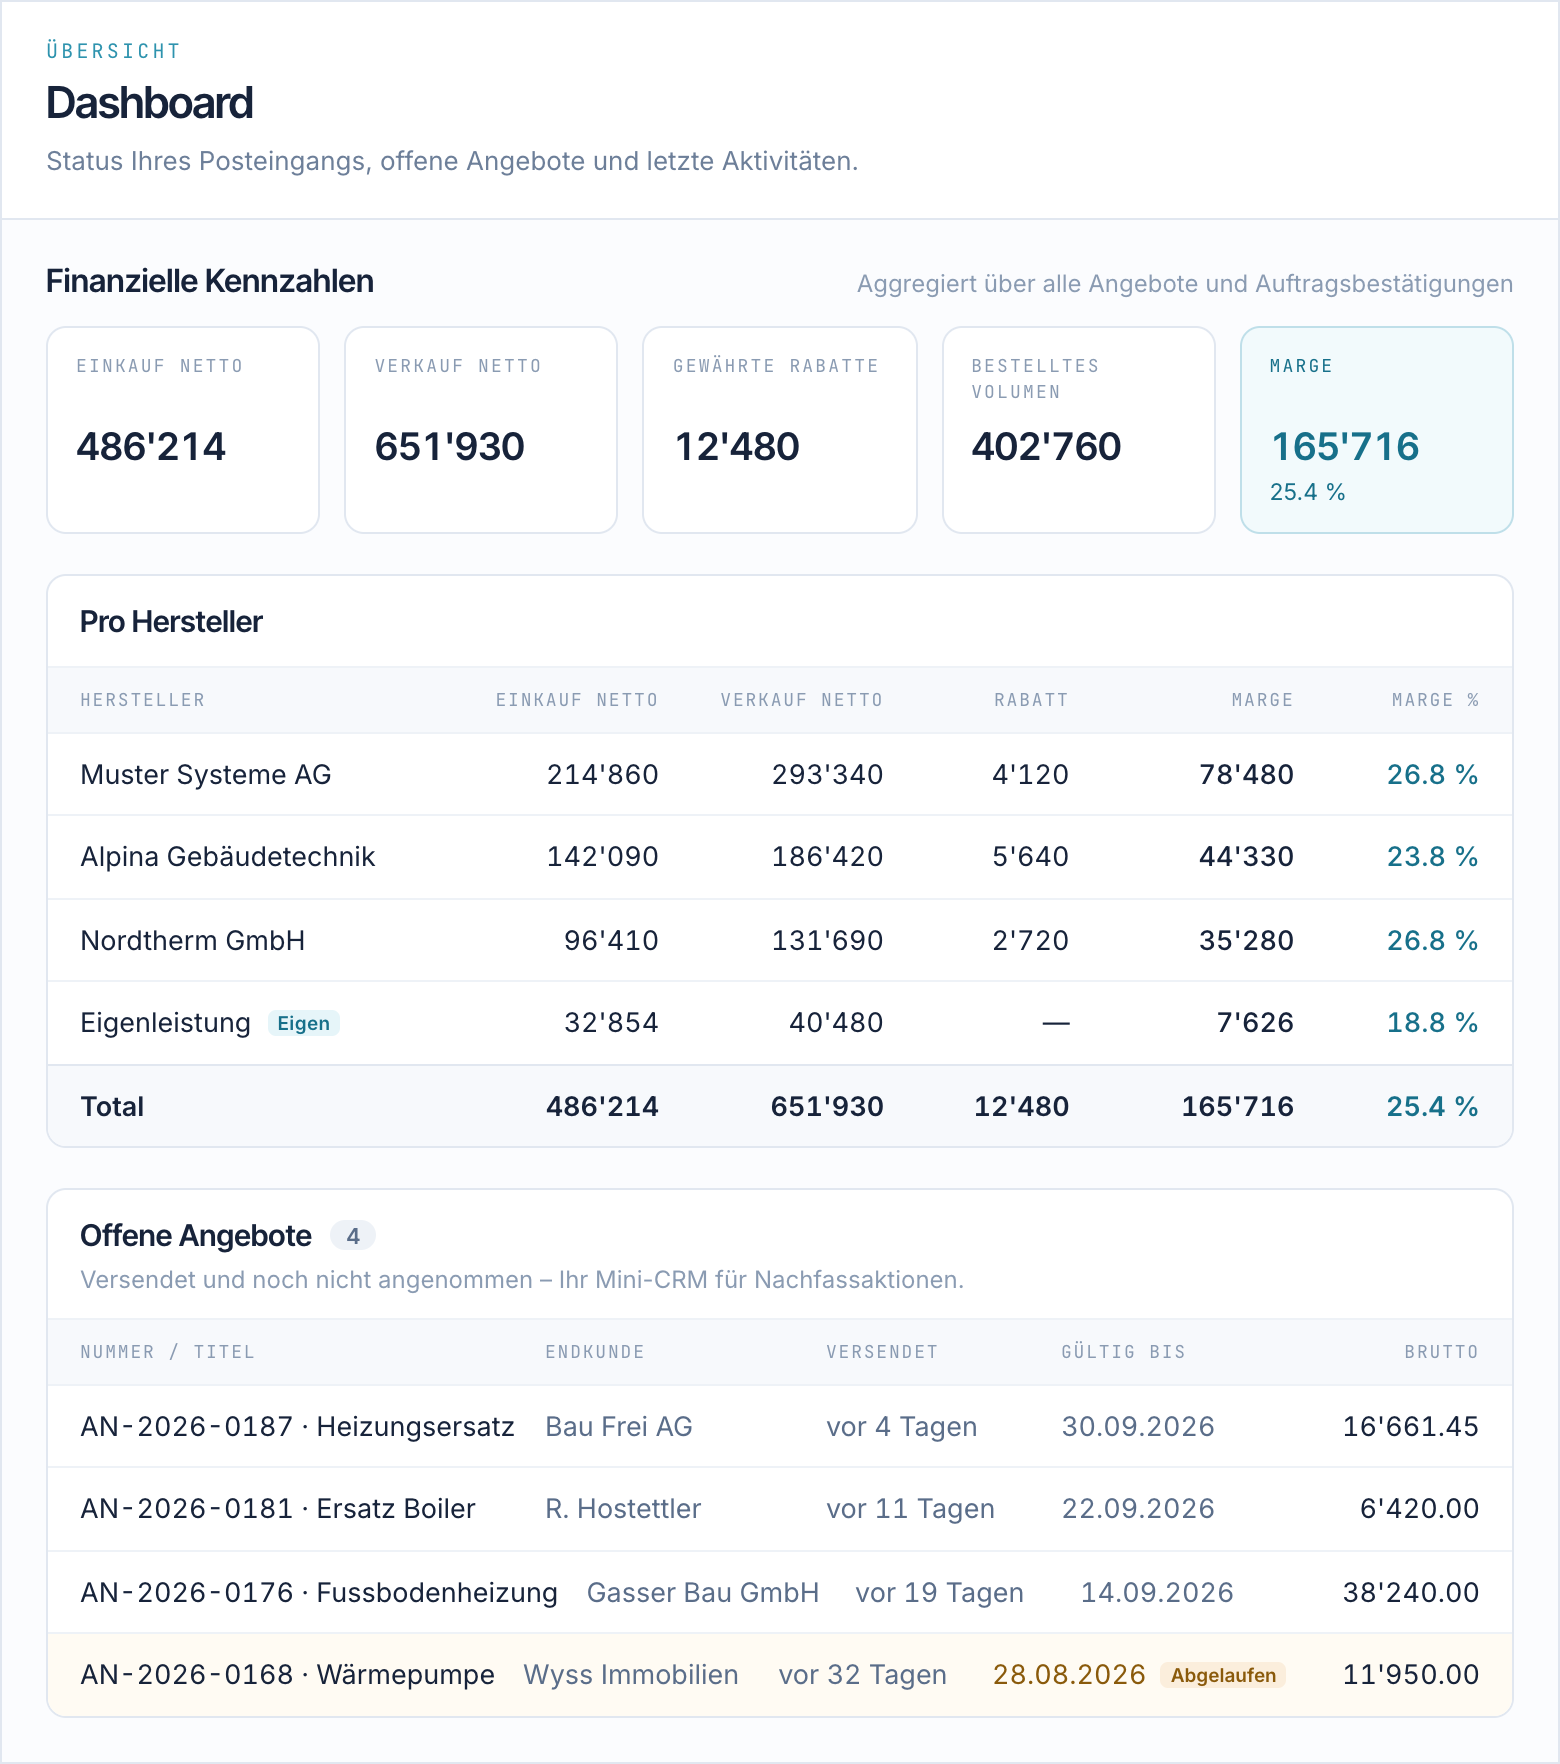Click Muster Systeme purchase value 214'860
Image resolution: width=1560 pixels, height=1764 pixels.
coord(603,775)
